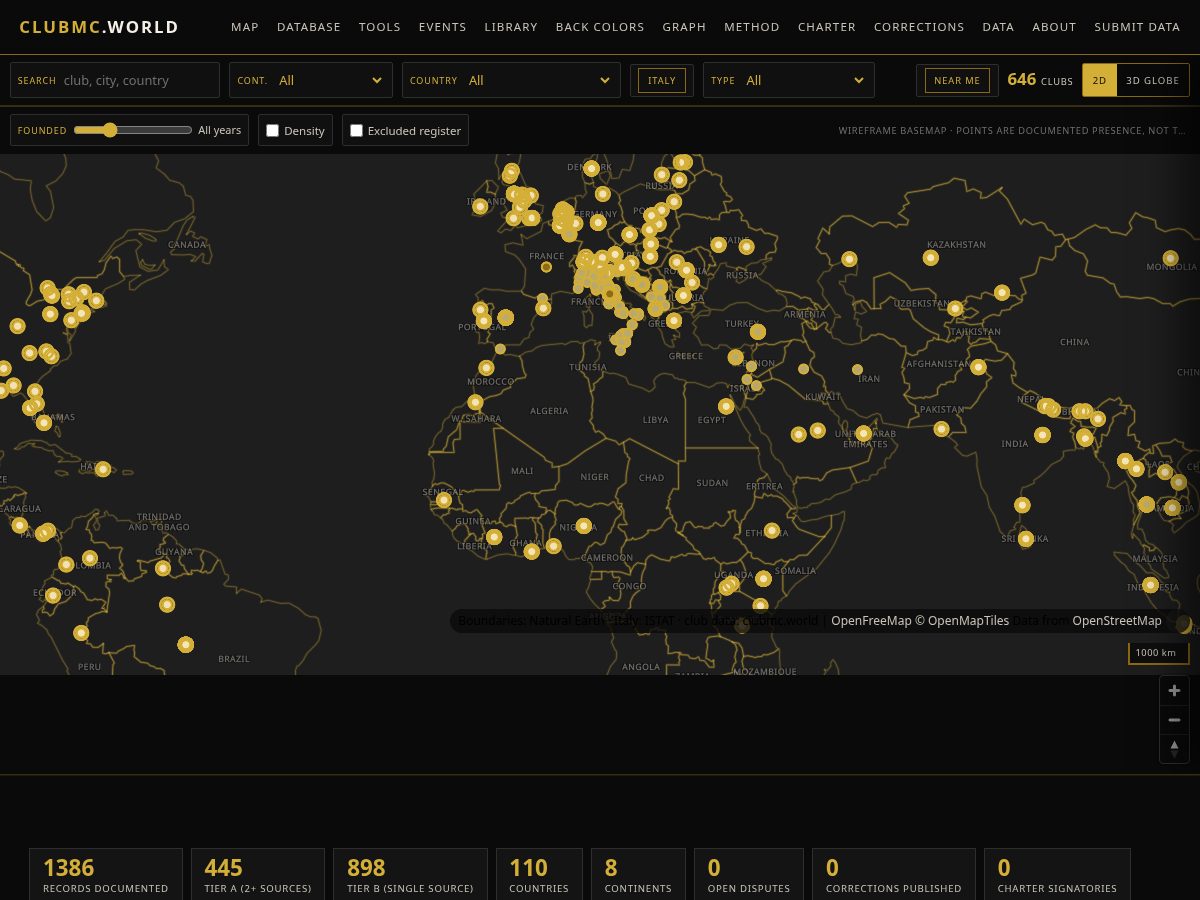Open the Events page

click(442, 27)
